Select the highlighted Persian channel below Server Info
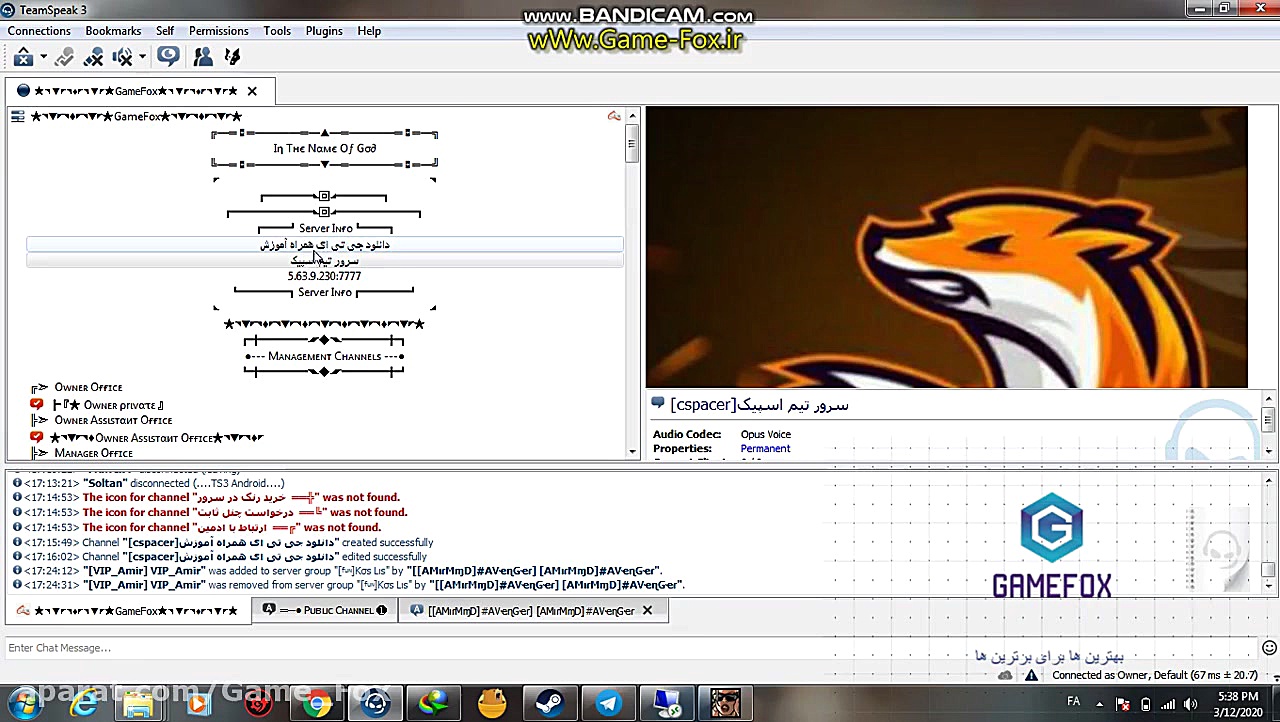The width and height of the screenshot is (1280, 722). (325, 245)
